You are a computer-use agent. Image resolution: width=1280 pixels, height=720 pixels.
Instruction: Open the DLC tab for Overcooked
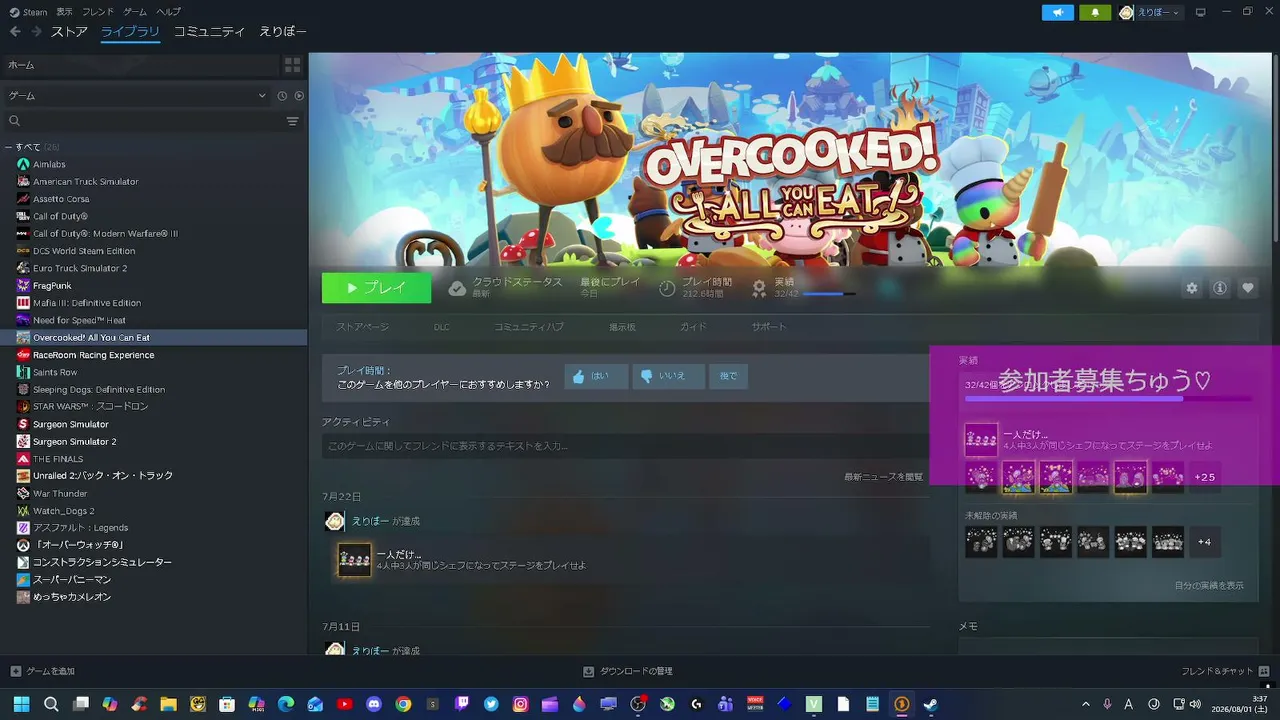point(442,327)
